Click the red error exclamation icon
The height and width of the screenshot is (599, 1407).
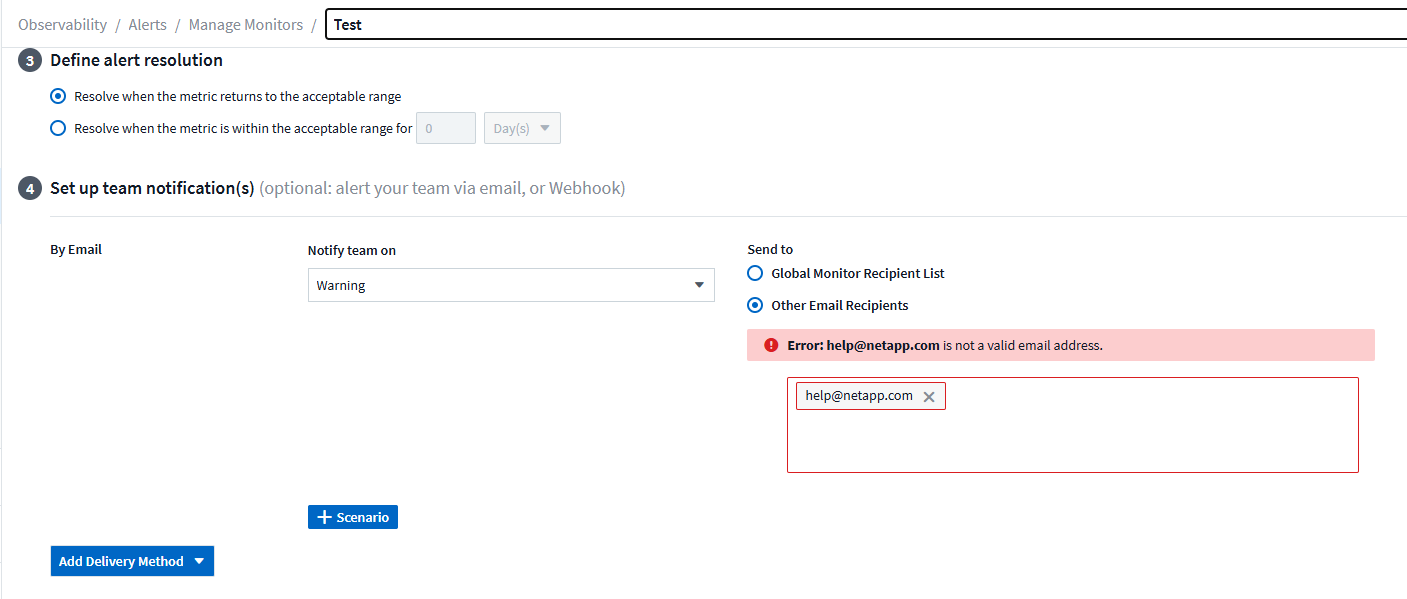pyautogui.click(x=771, y=345)
